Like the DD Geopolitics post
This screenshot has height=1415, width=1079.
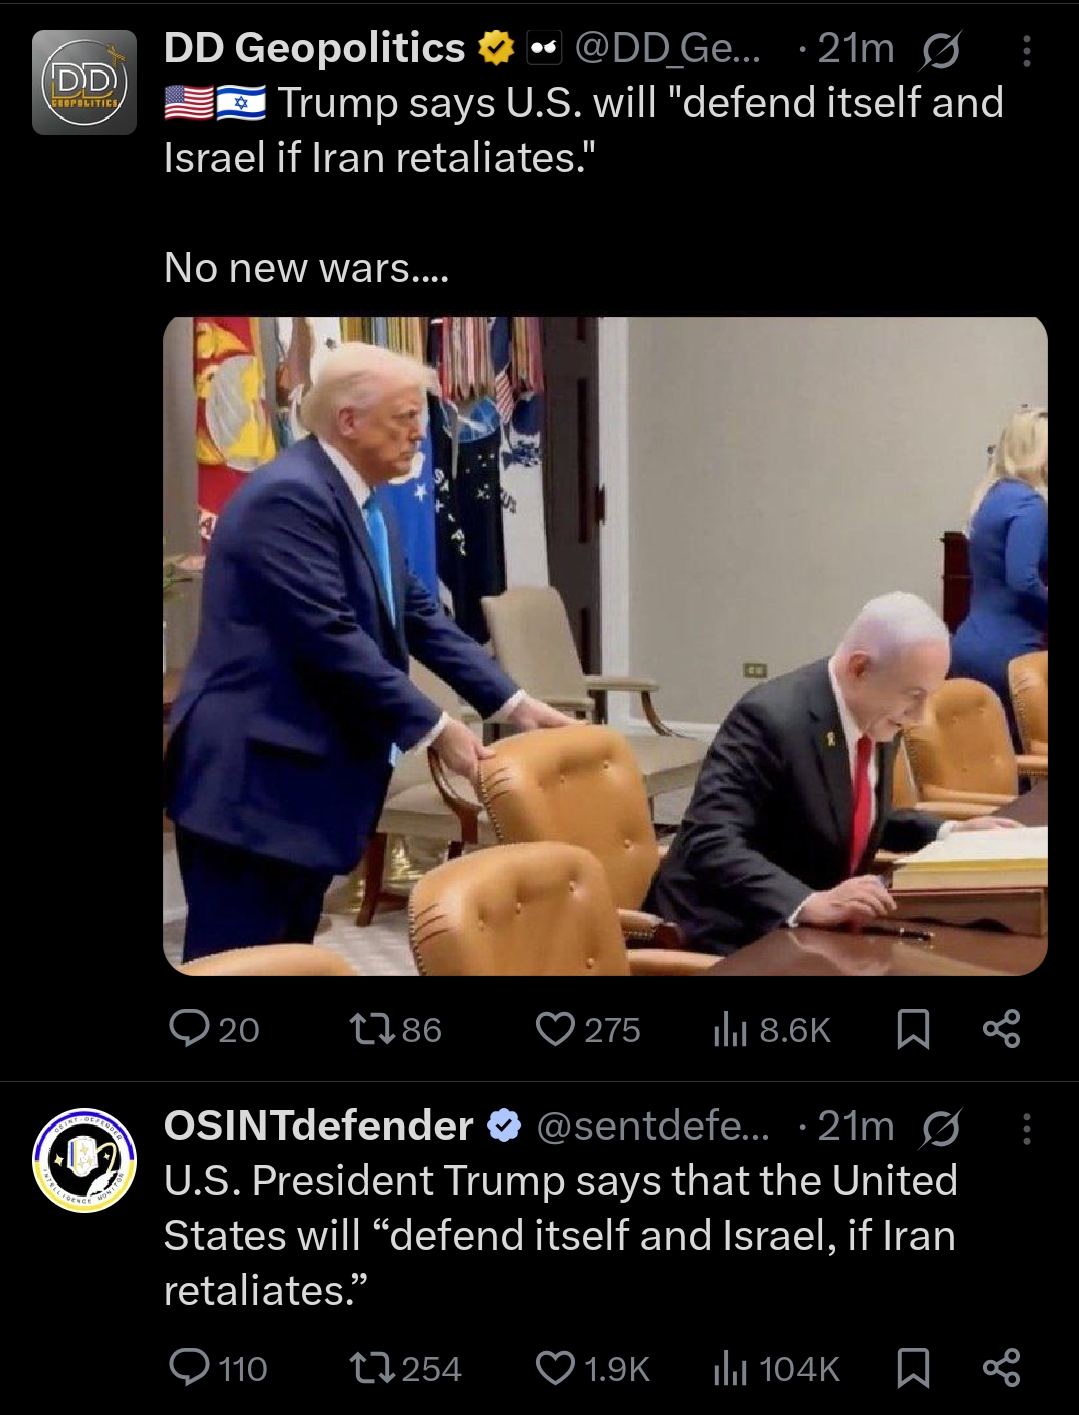[x=588, y=1029]
